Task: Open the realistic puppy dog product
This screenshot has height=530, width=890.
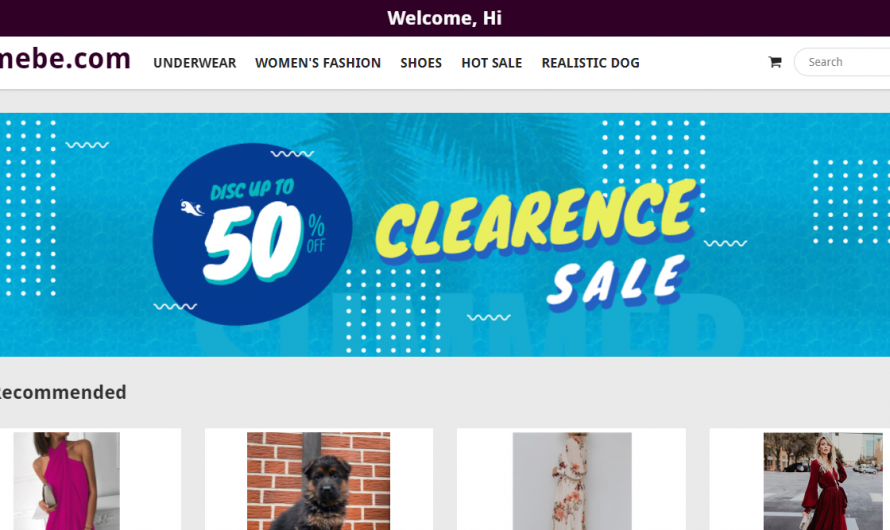Action: coord(318,481)
